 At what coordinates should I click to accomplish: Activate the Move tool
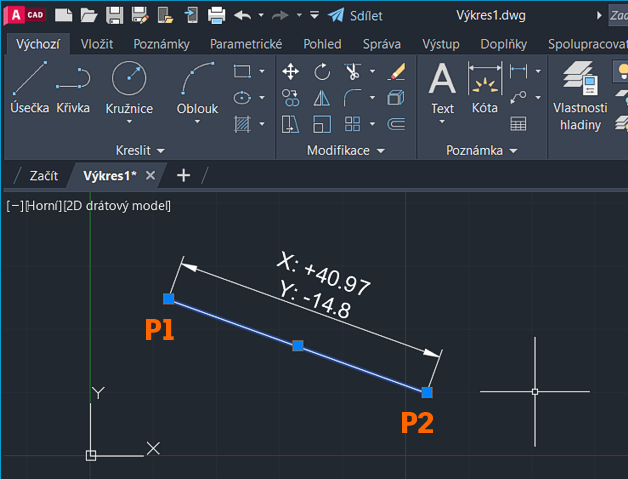tap(290, 72)
